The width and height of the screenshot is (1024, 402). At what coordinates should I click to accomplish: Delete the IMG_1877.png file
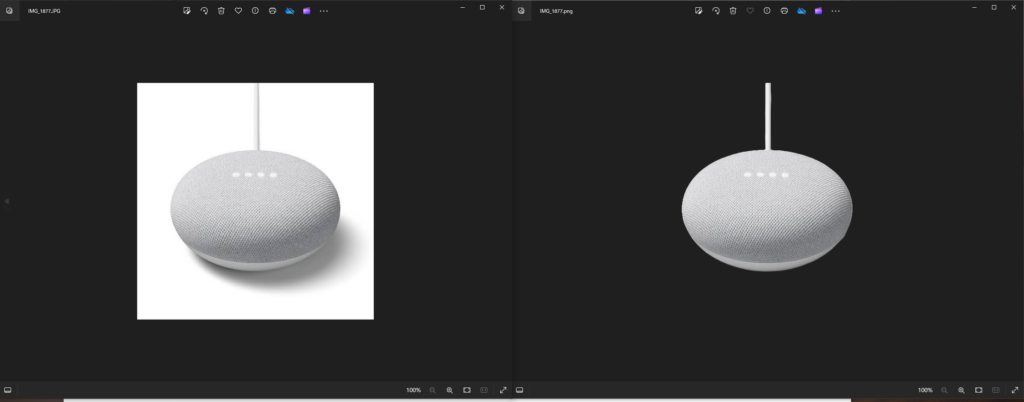(x=733, y=10)
